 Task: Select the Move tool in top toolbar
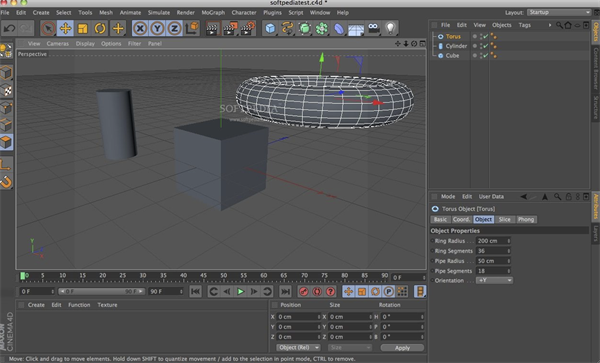pos(65,28)
